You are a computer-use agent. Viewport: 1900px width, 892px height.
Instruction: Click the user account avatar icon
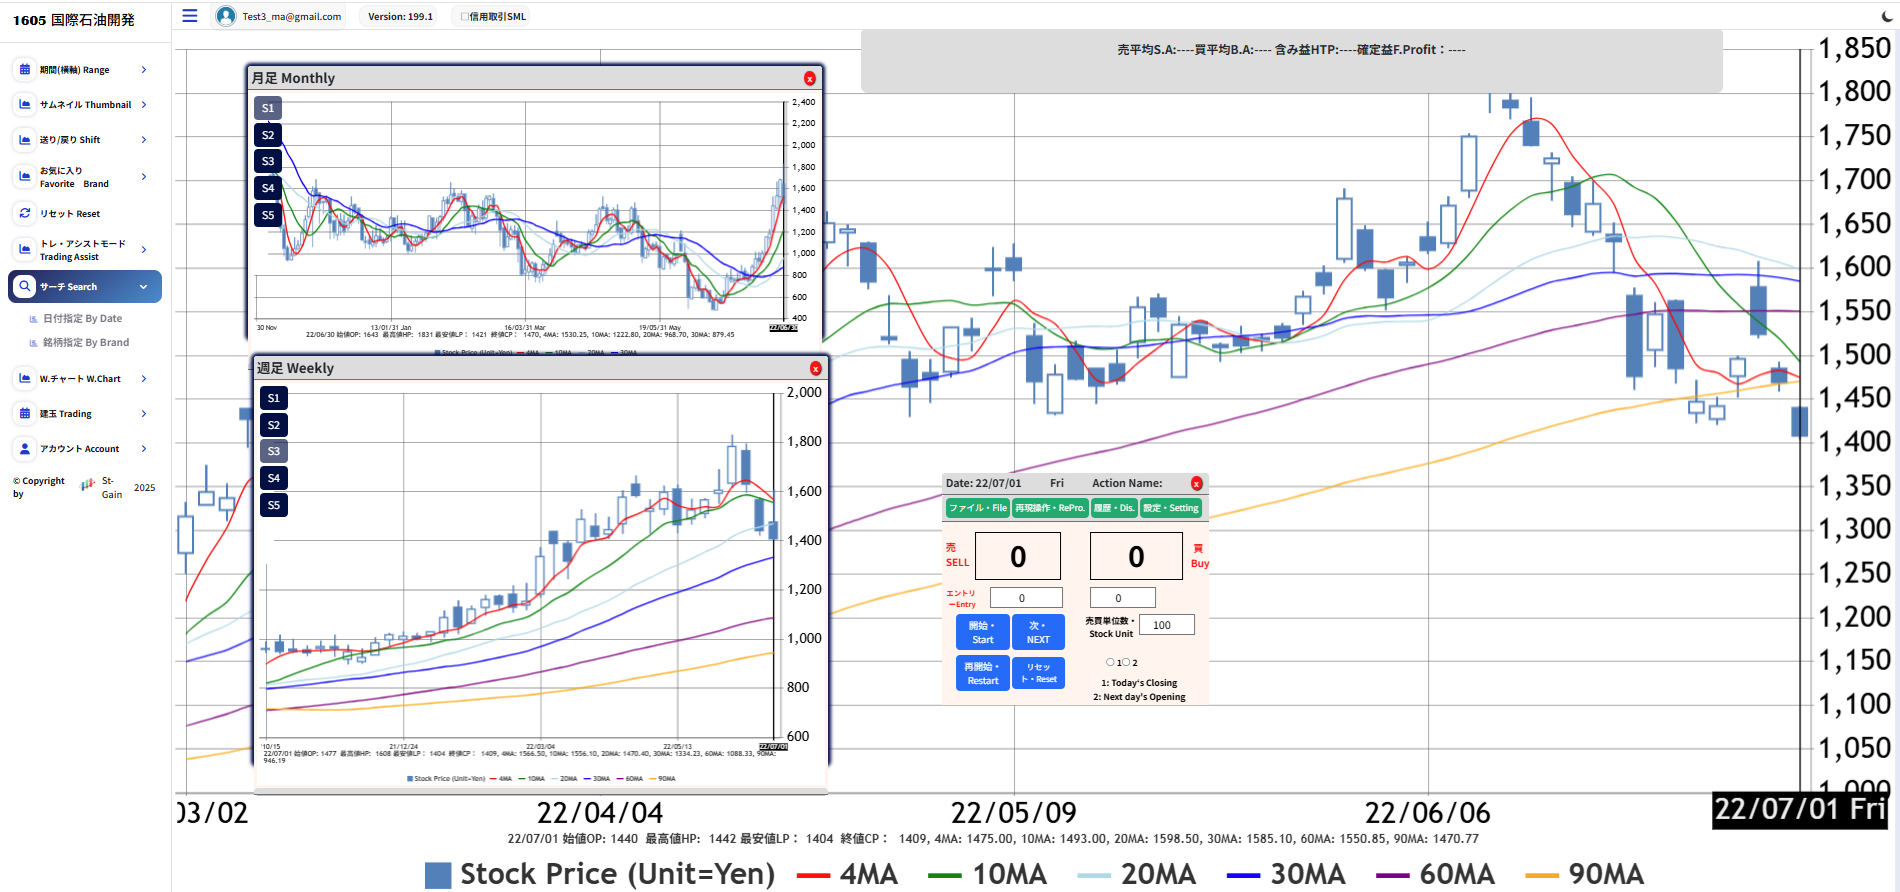coord(226,16)
